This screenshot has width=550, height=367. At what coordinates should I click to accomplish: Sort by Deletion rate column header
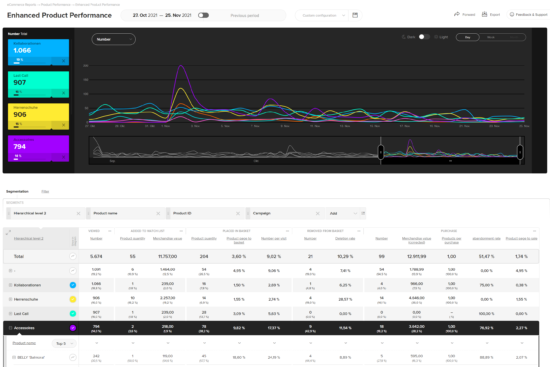click(x=345, y=239)
